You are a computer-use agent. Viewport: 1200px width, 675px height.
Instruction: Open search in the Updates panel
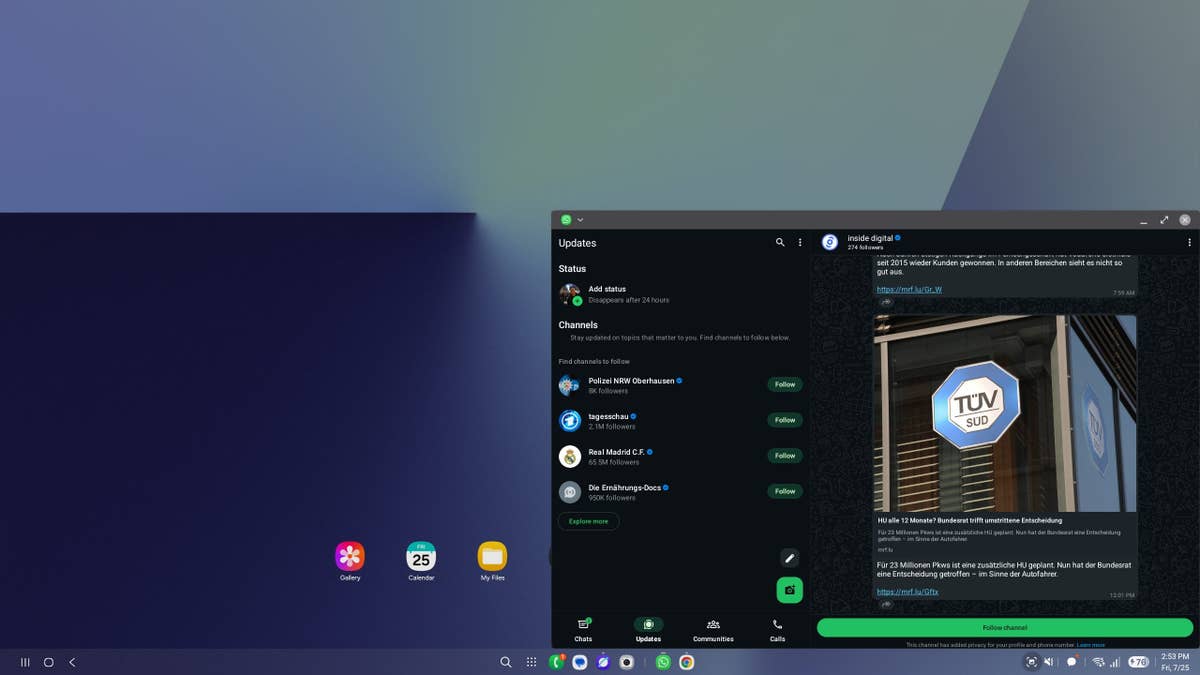[x=780, y=243]
